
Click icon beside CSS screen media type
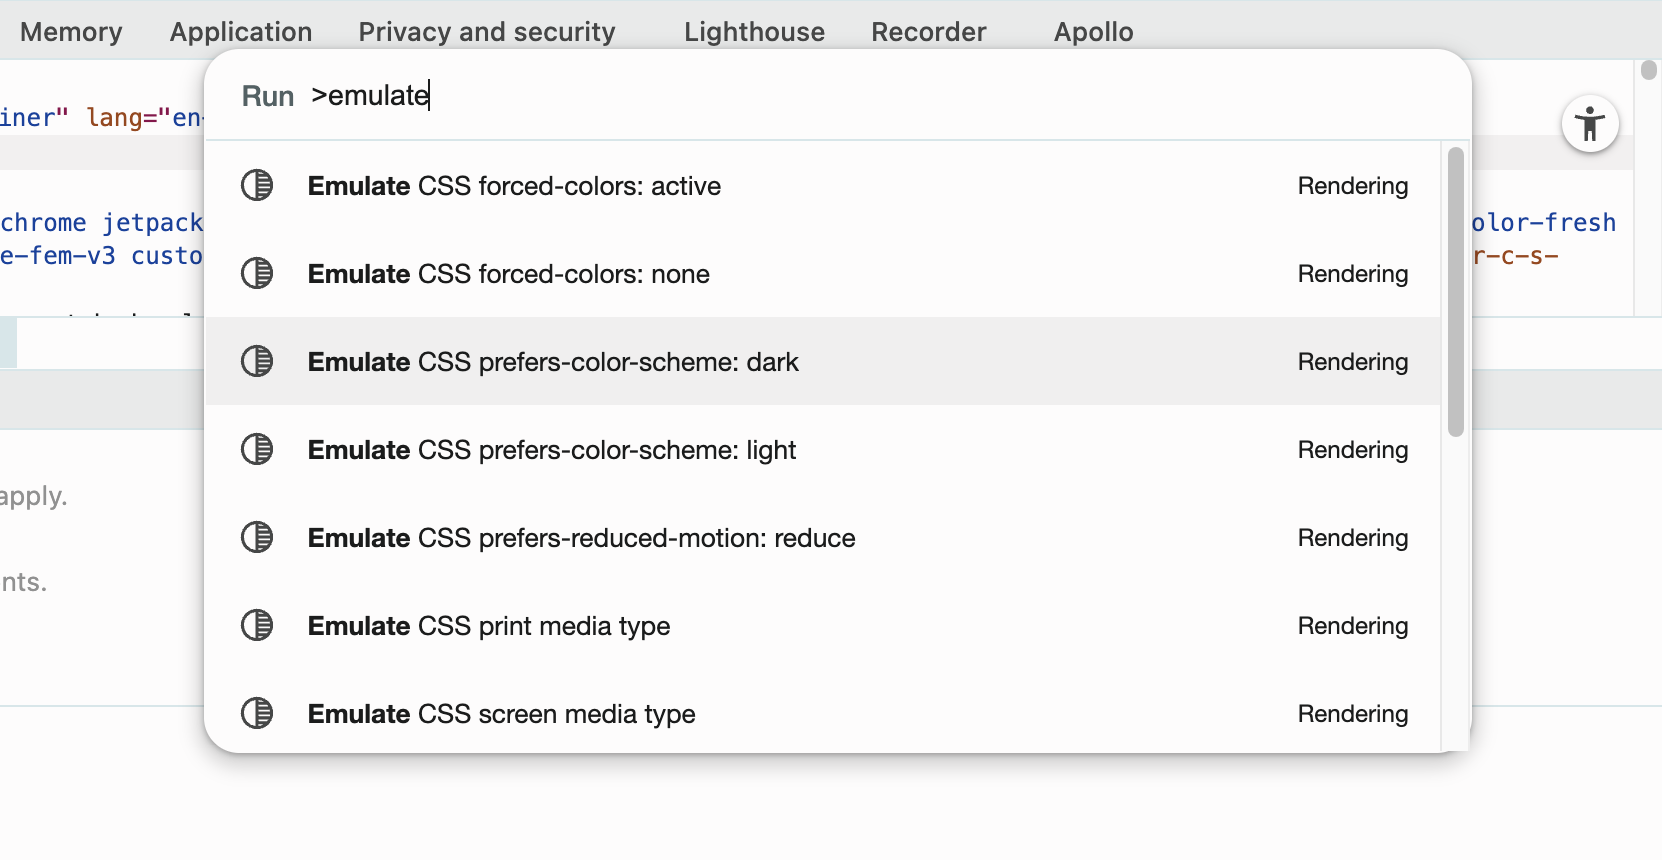257,714
